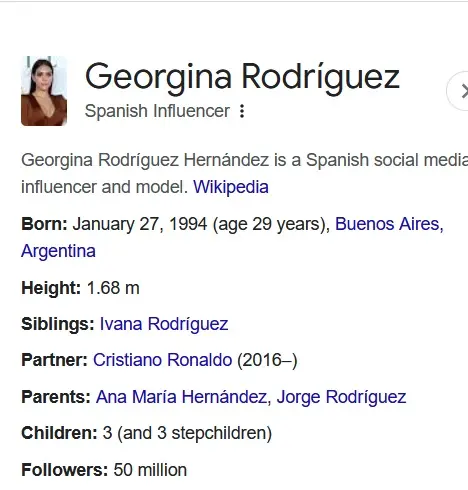Select the Born field label
This screenshot has height=490, width=468.
pyautogui.click(x=44, y=224)
